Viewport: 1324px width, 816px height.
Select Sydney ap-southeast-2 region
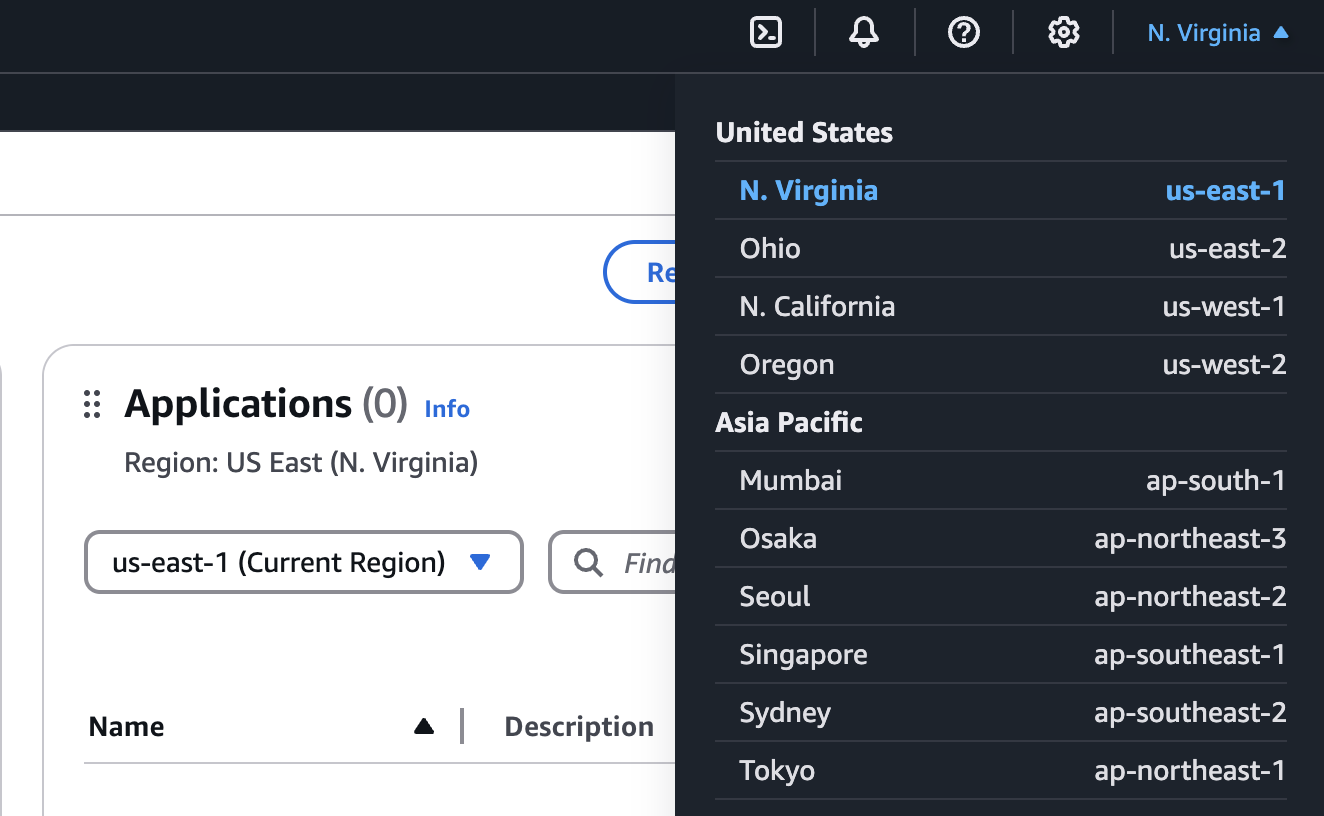[1000, 713]
